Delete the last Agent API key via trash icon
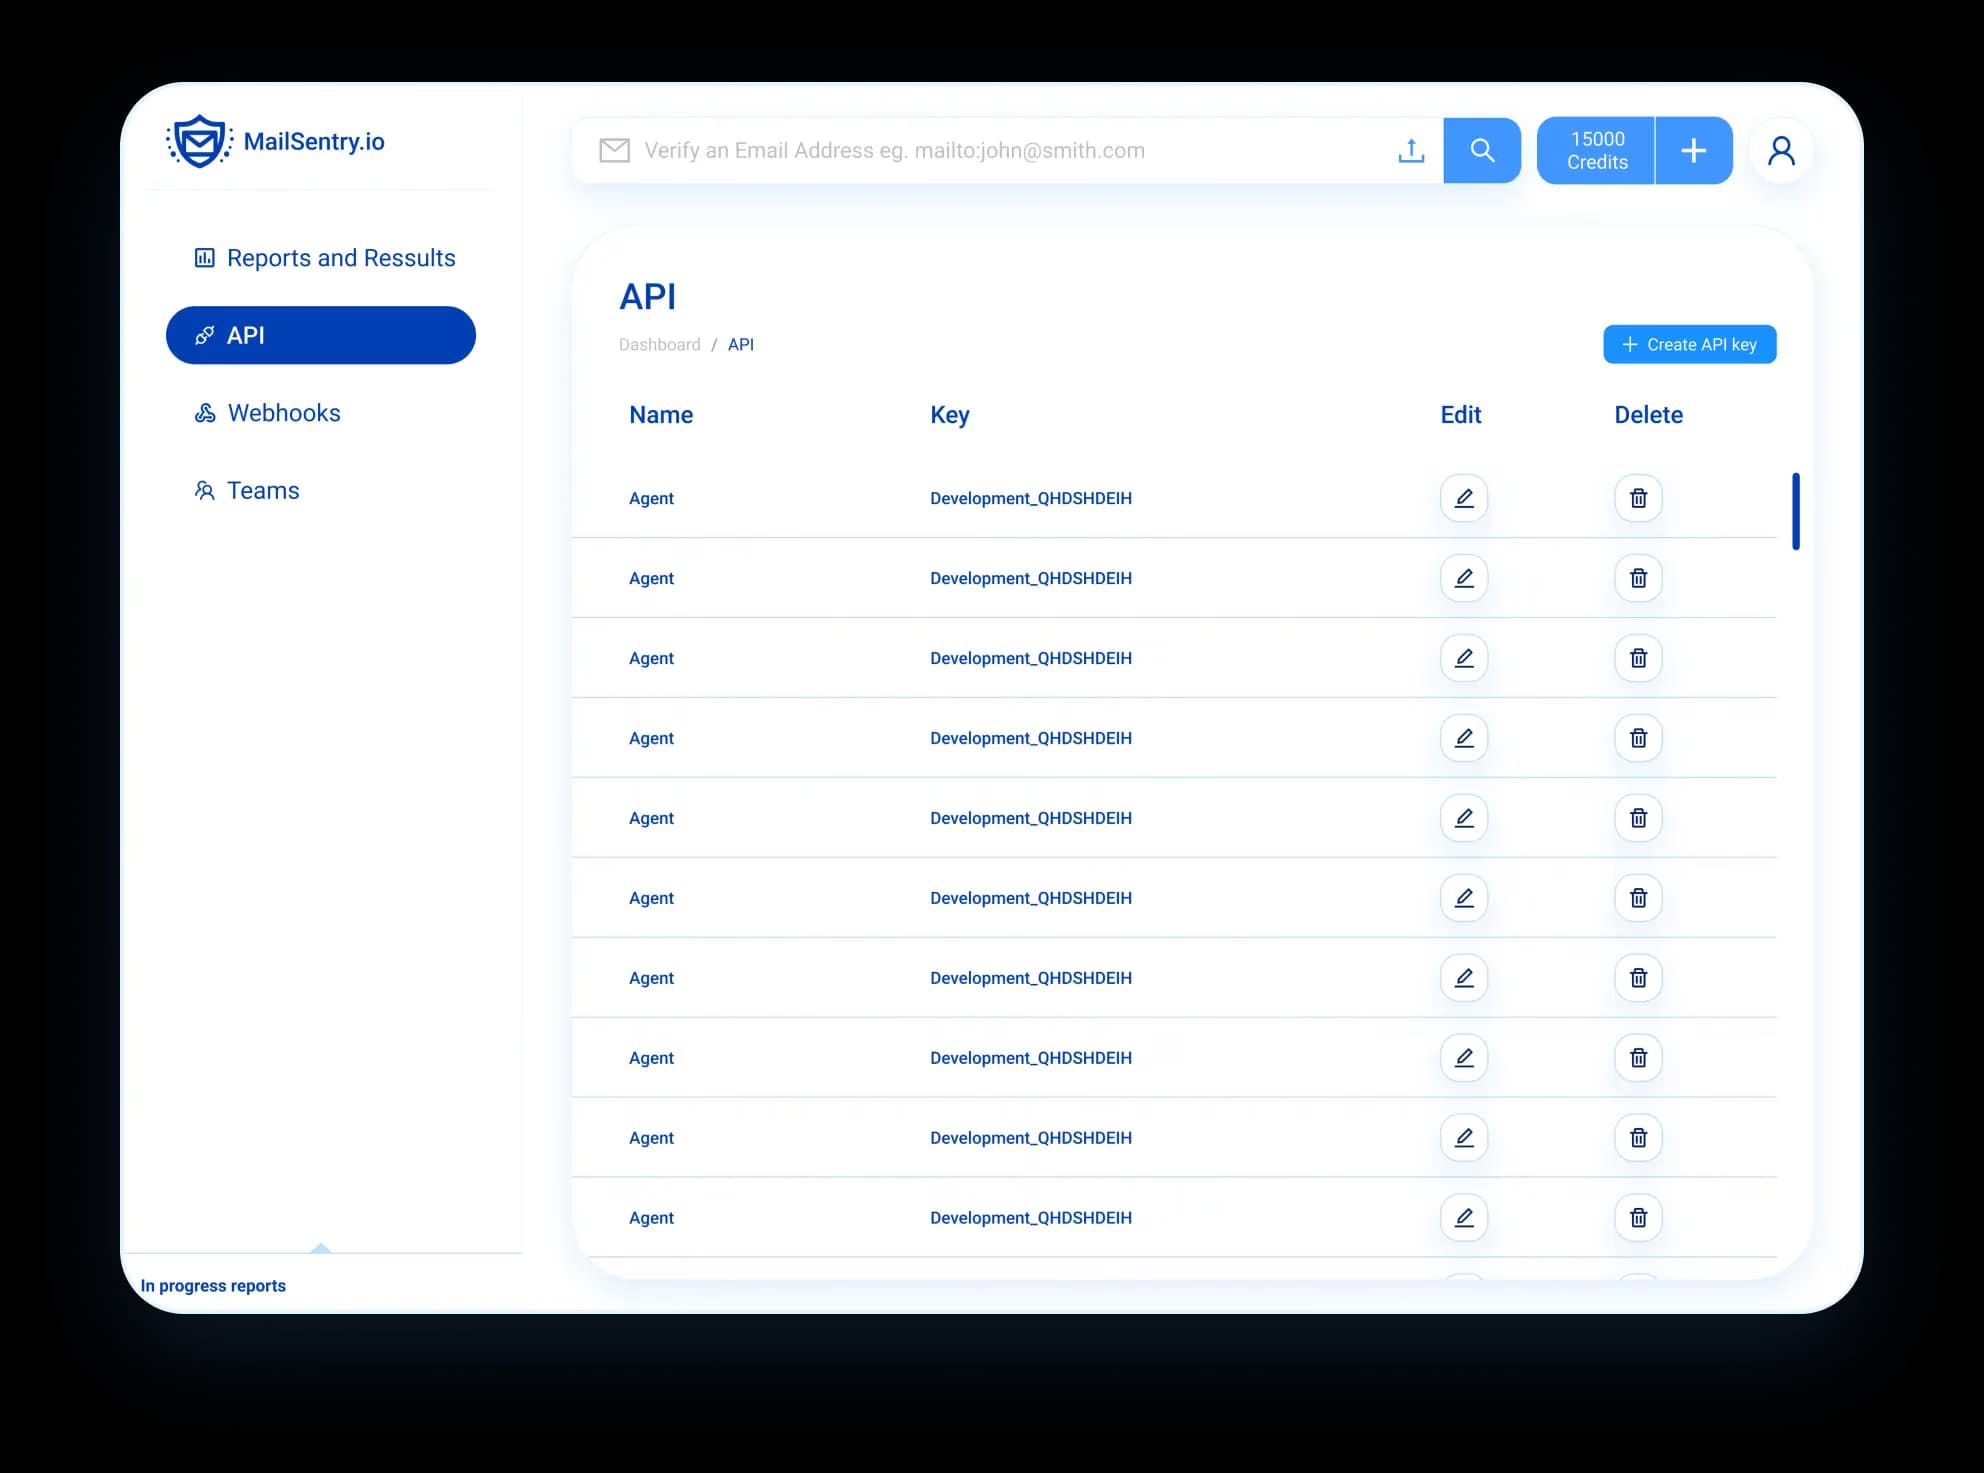Viewport: 1984px width, 1473px height. tap(1638, 1218)
